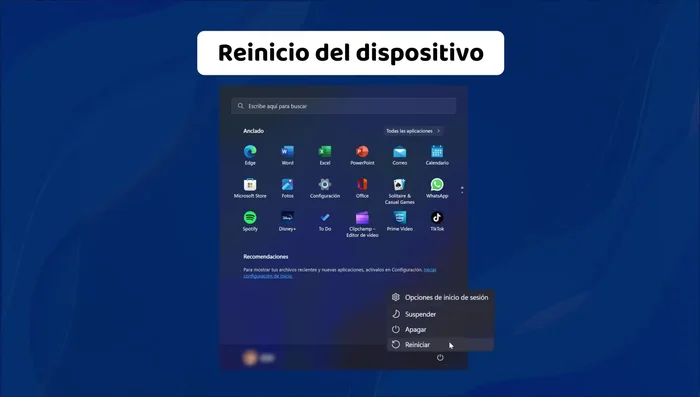Choose Reiniciar to restart the device

[x=440, y=345]
